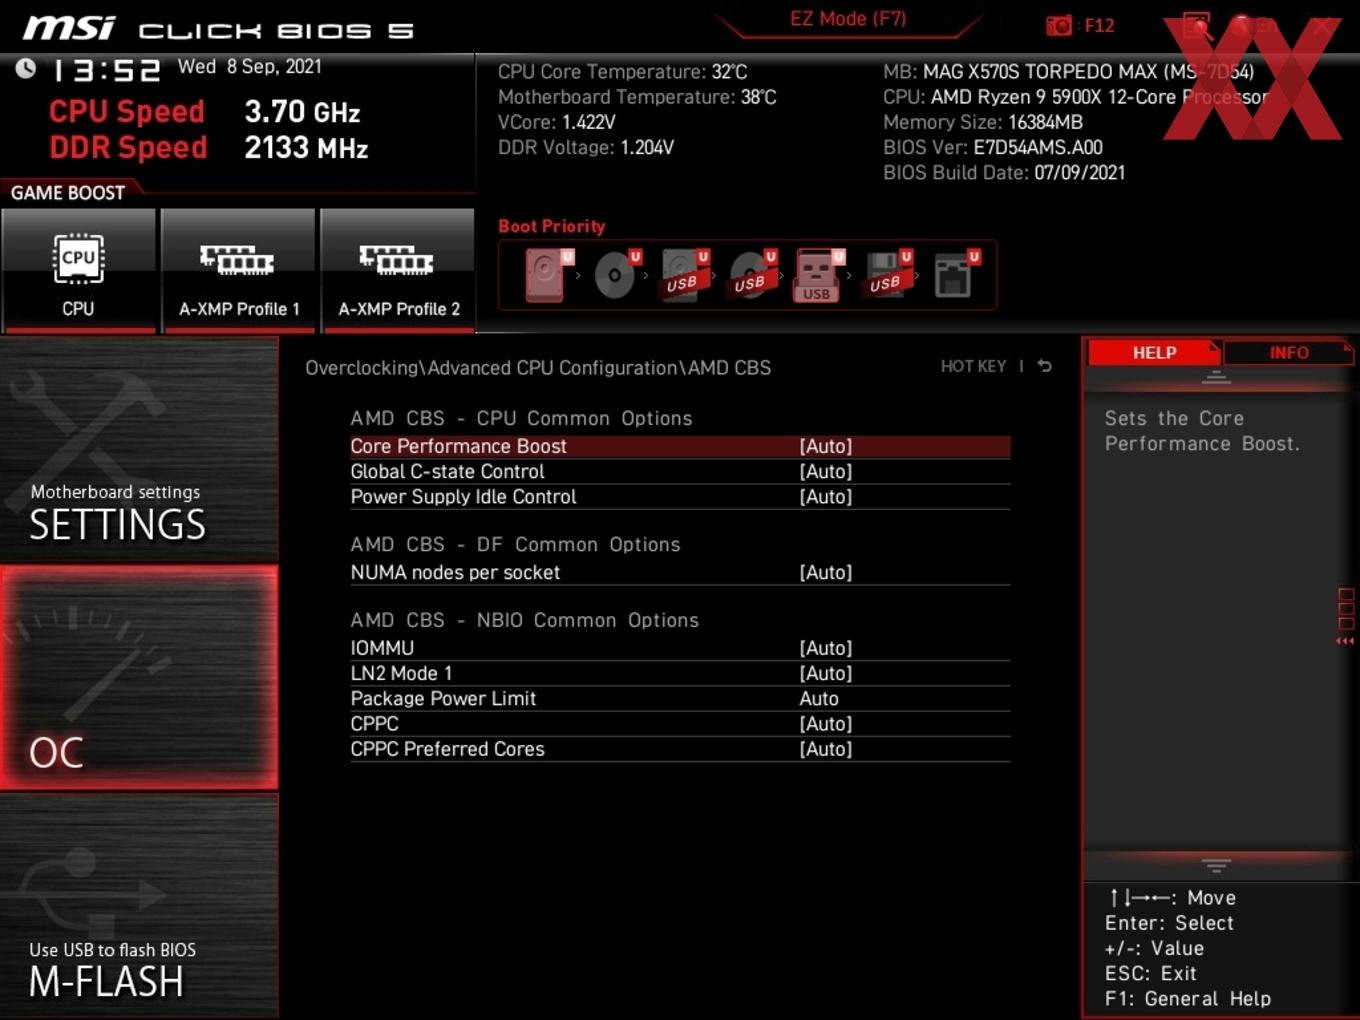
Task: Click the system time 13:52
Action: pos(106,70)
